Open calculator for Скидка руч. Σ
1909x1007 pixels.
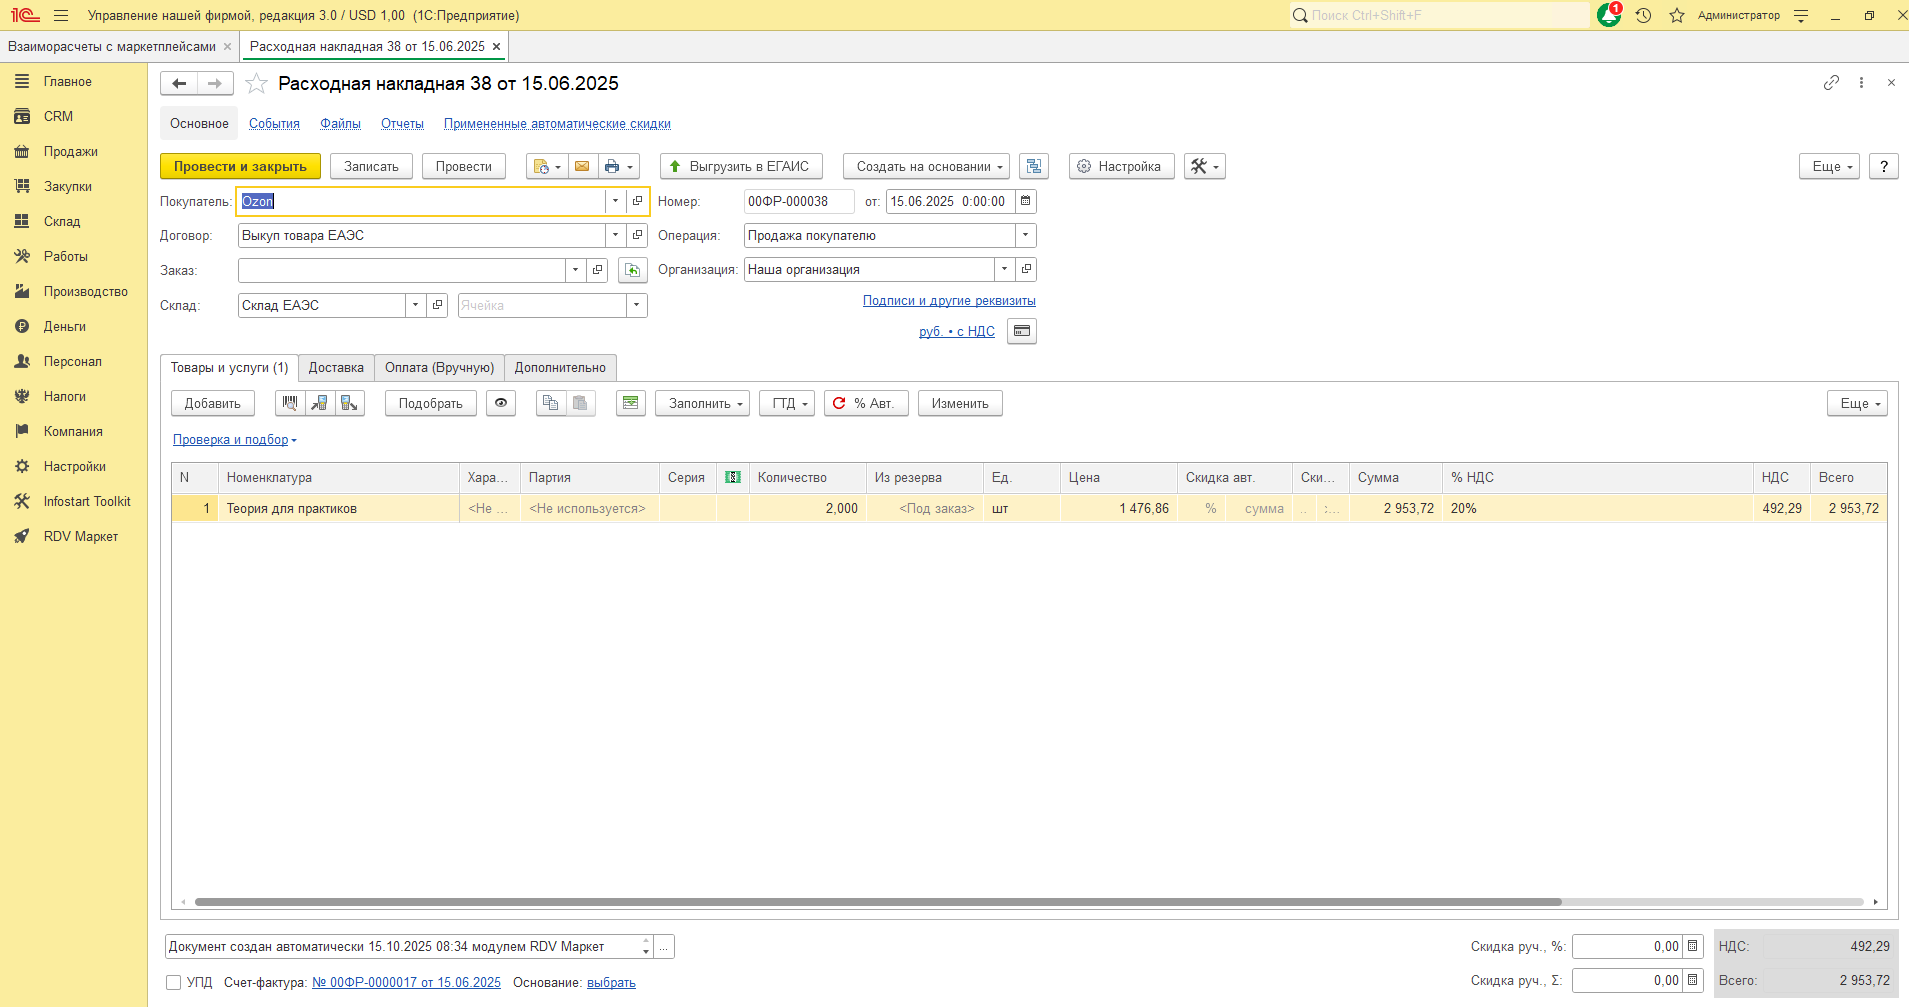[1692, 980]
